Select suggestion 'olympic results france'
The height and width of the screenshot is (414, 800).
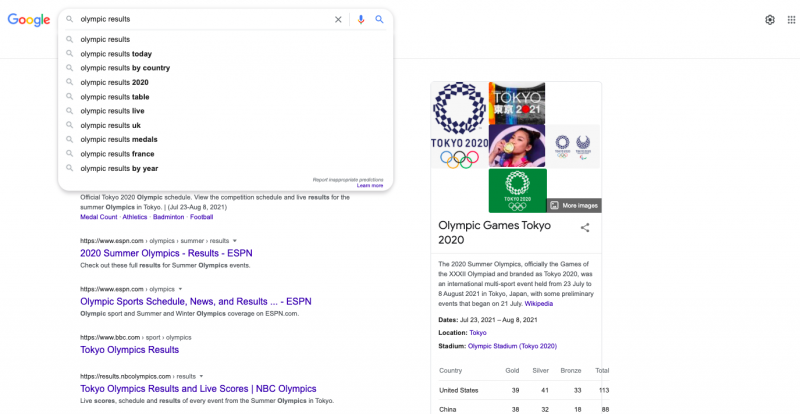(x=226, y=154)
